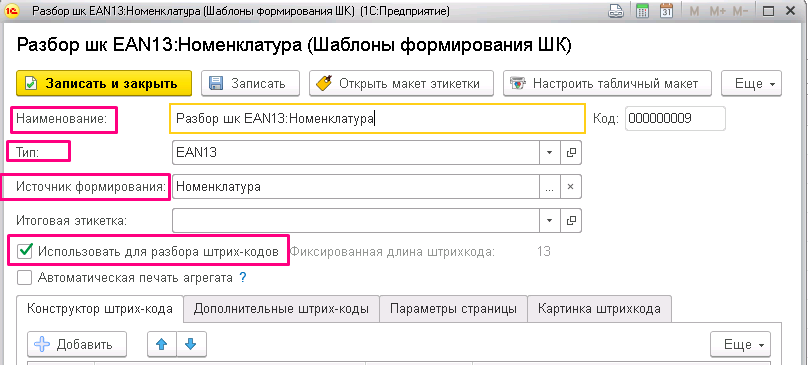
Task: Click the Добавить button
Action: (77, 344)
